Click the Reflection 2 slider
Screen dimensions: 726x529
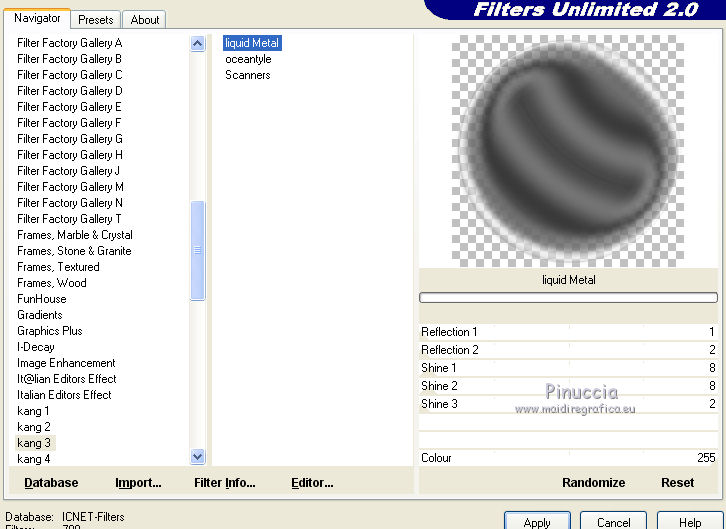pos(568,350)
